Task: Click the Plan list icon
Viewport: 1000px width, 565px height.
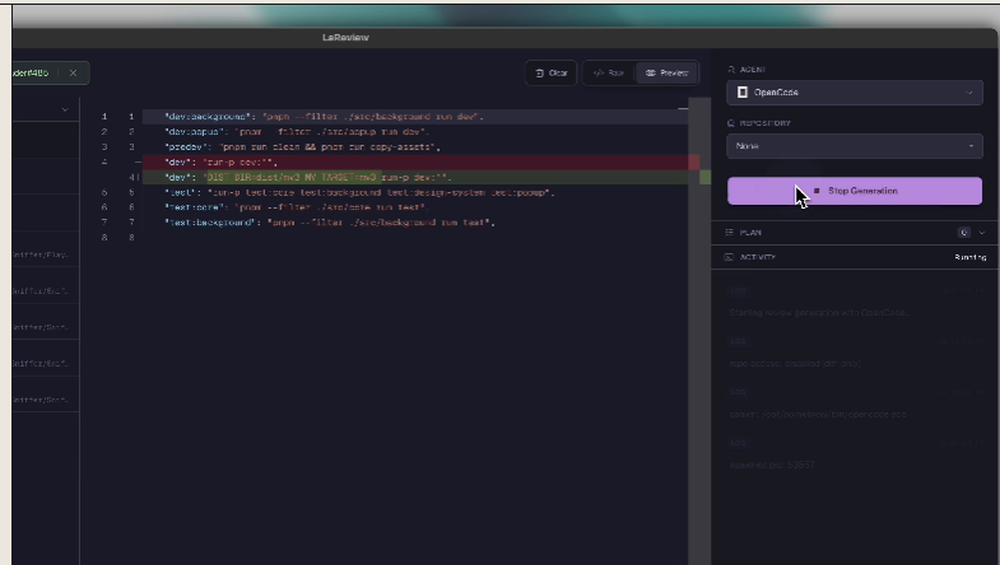Action: point(730,233)
